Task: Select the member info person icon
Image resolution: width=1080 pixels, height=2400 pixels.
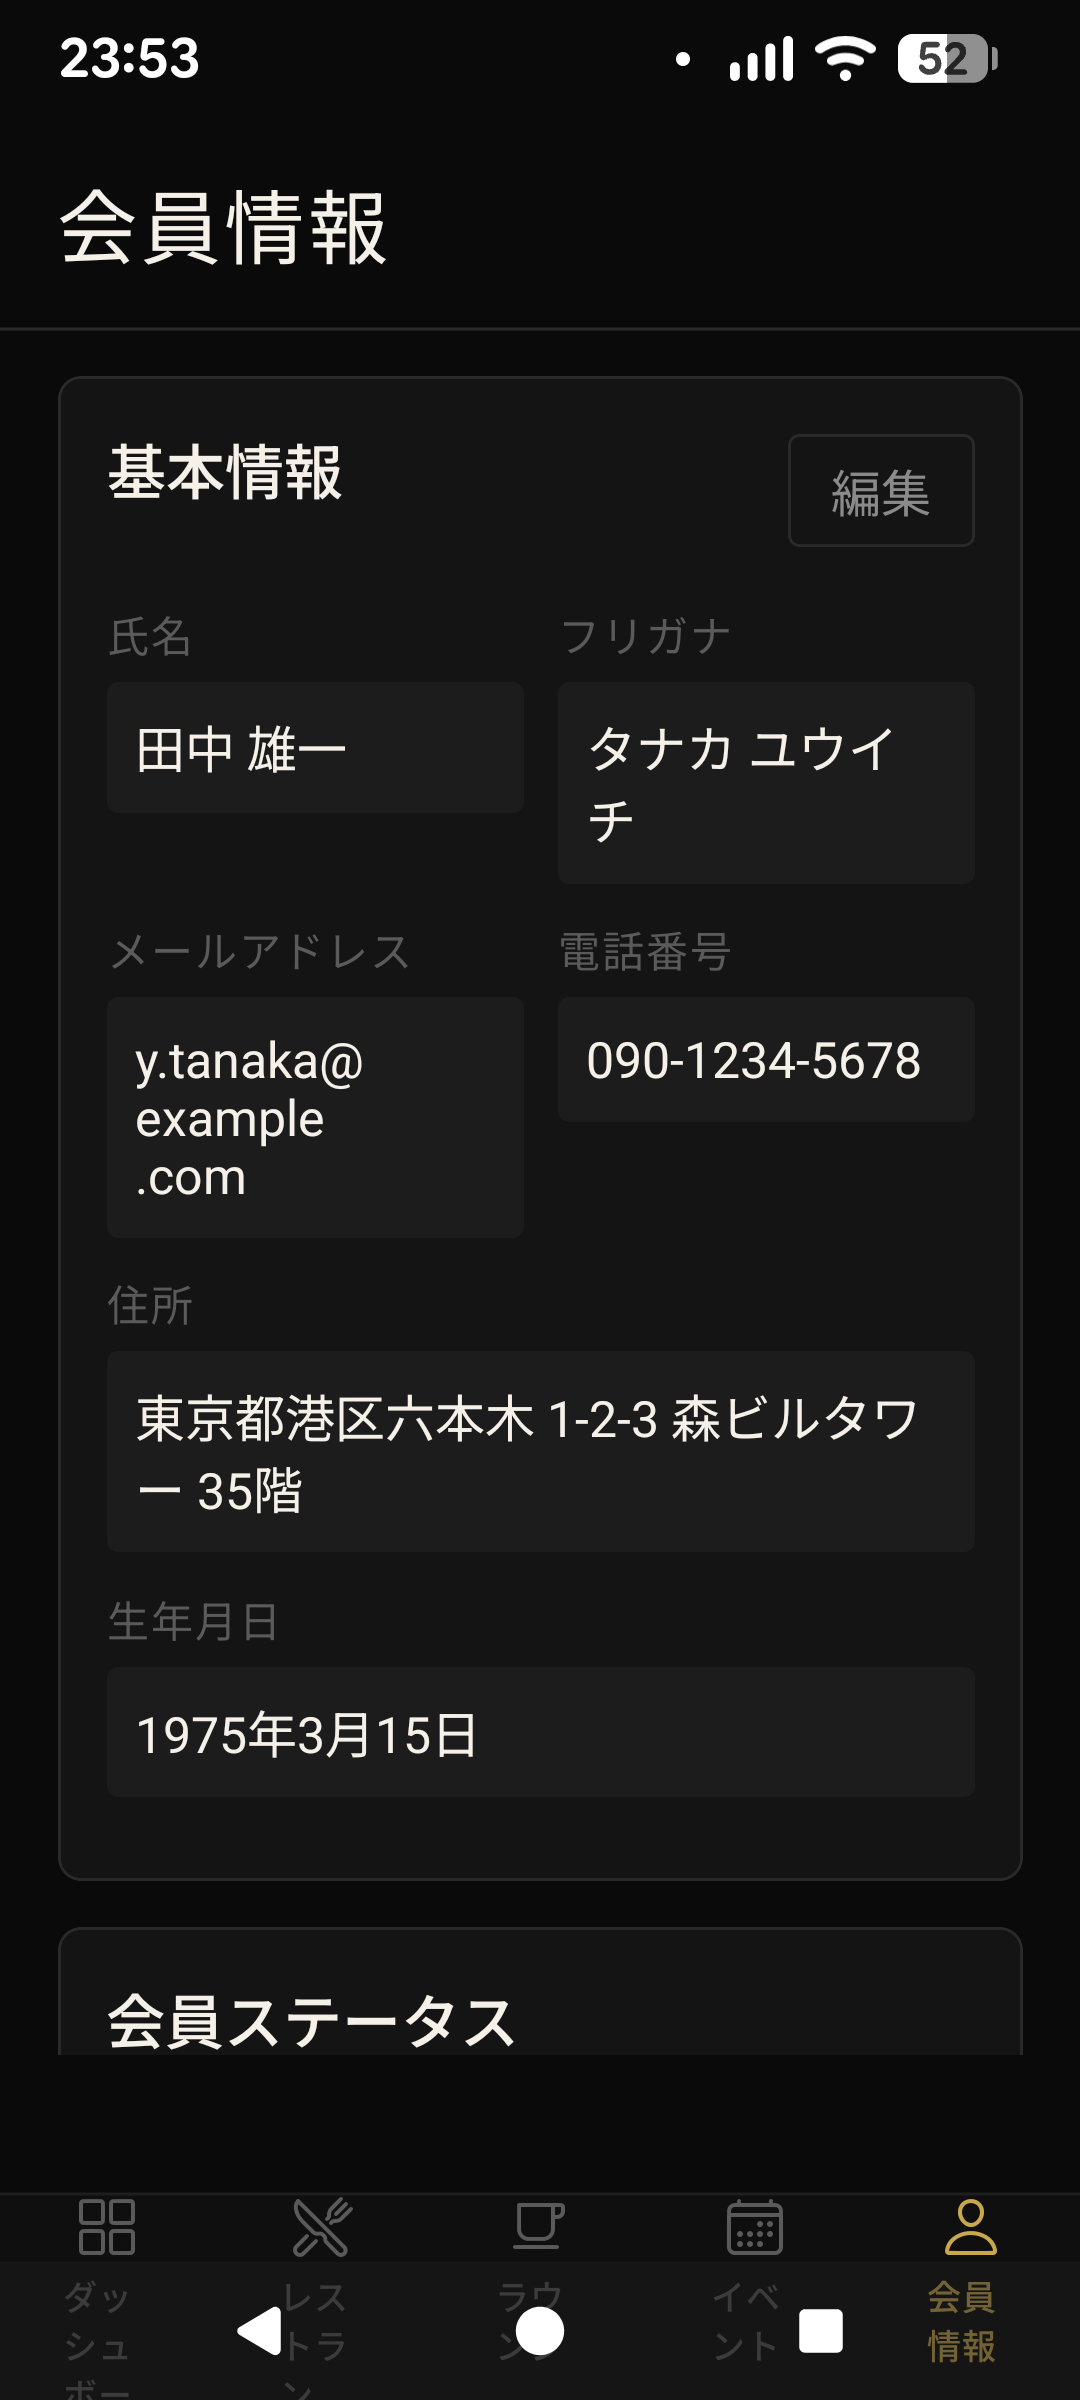Action: [x=970, y=2227]
